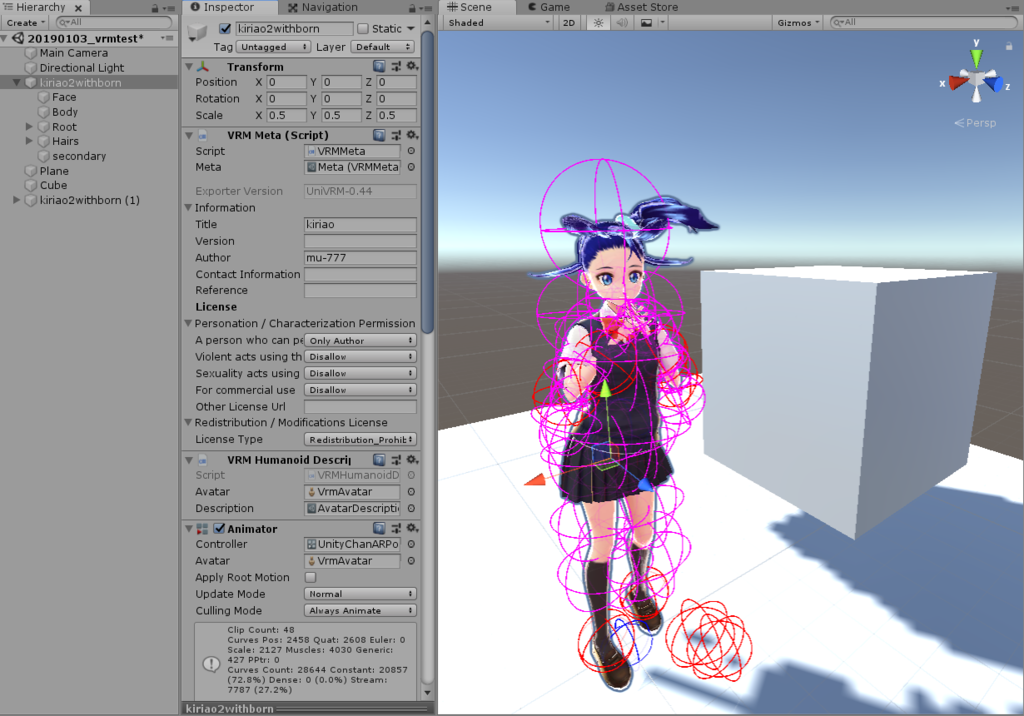
Task: Pick object for Animator Avatar field
Action: (x=411, y=561)
